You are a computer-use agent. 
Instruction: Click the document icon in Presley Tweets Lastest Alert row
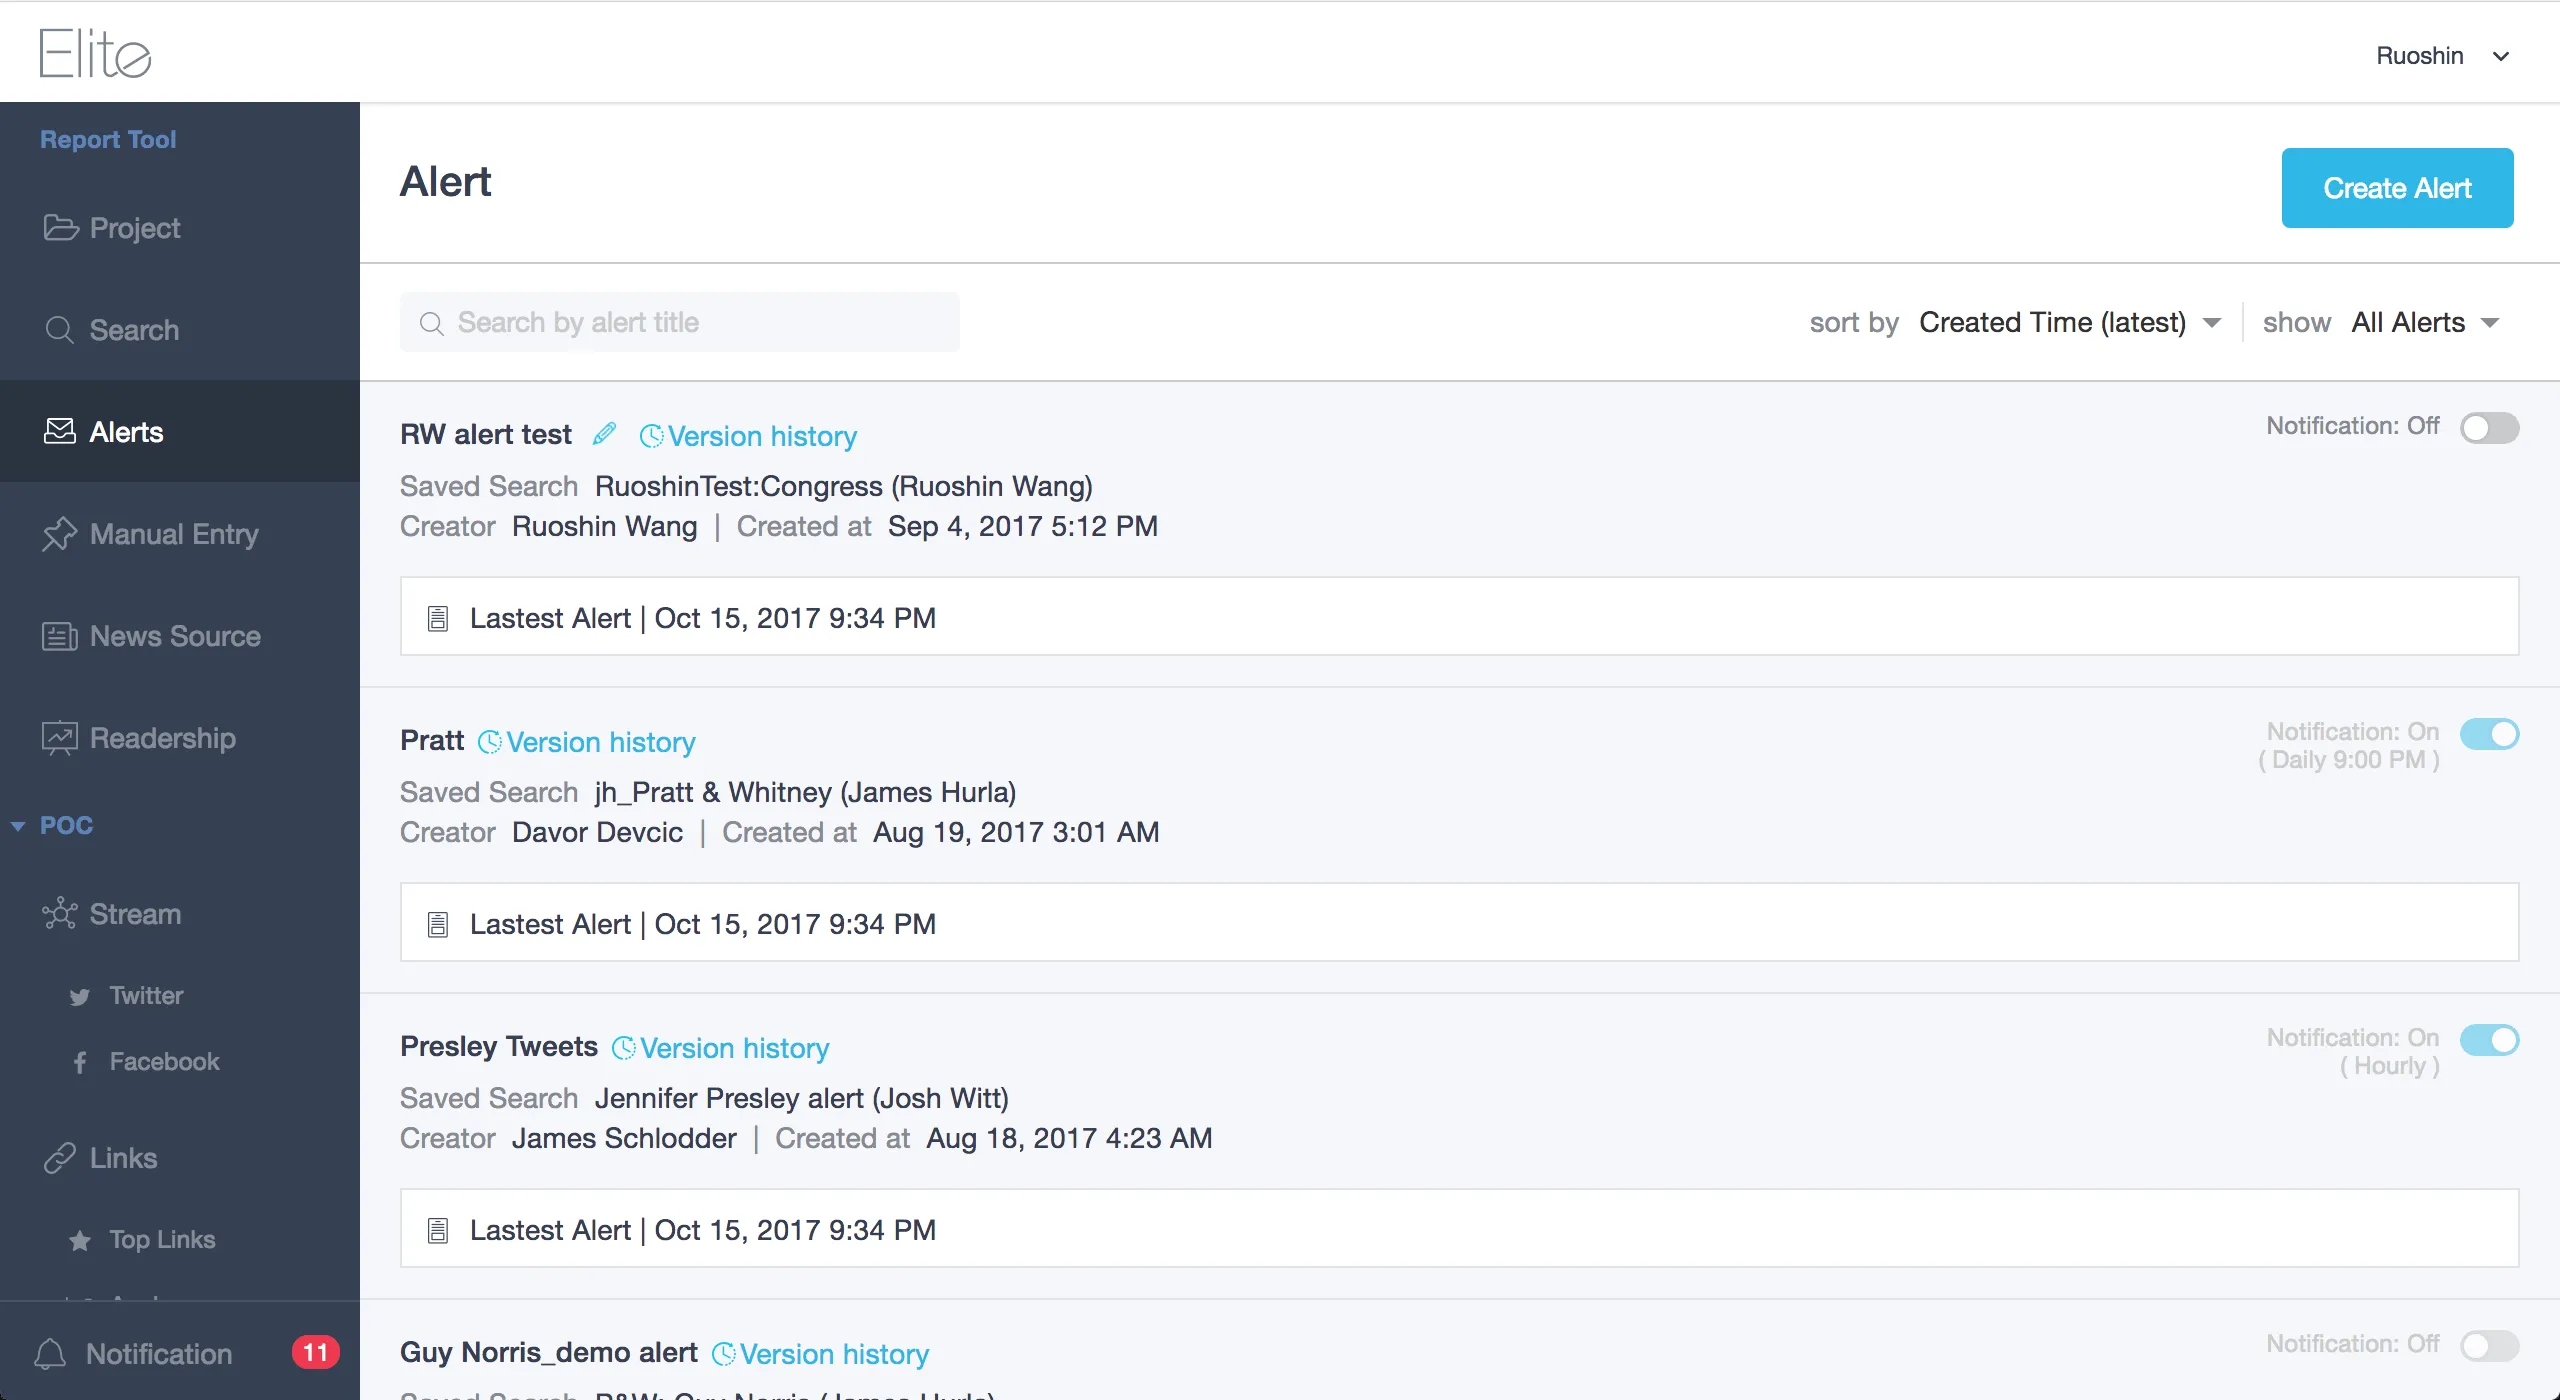pos(438,1230)
